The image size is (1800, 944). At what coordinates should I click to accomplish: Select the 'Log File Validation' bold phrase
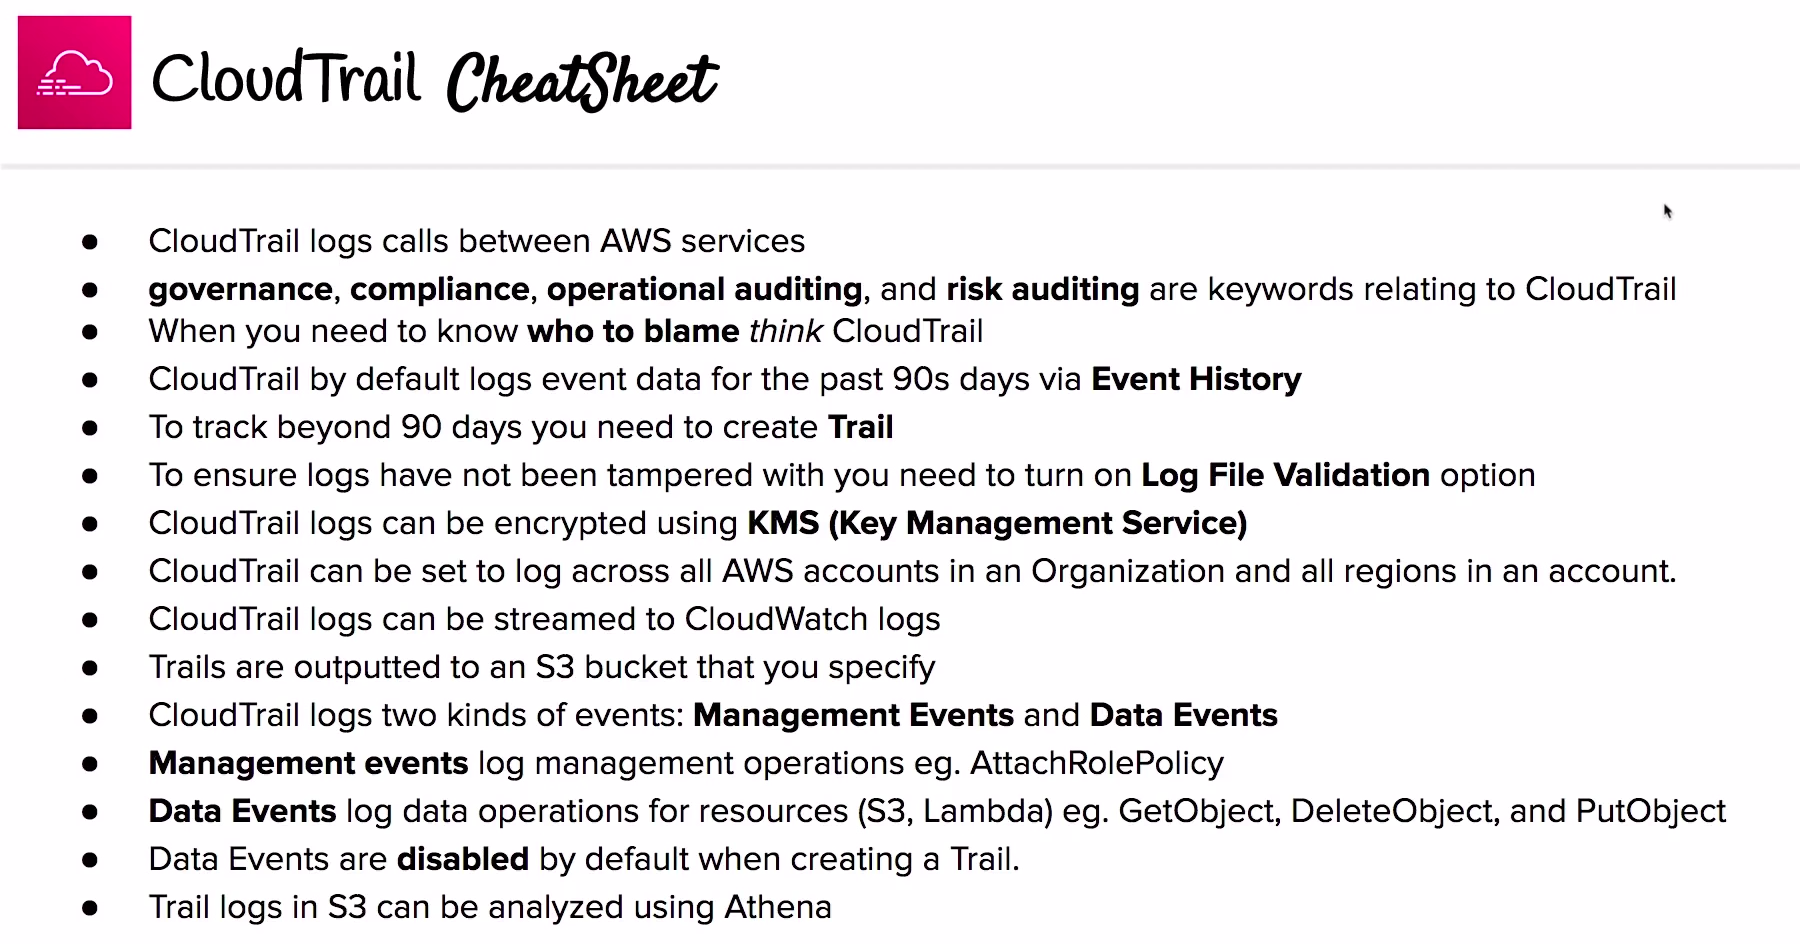coord(1285,475)
